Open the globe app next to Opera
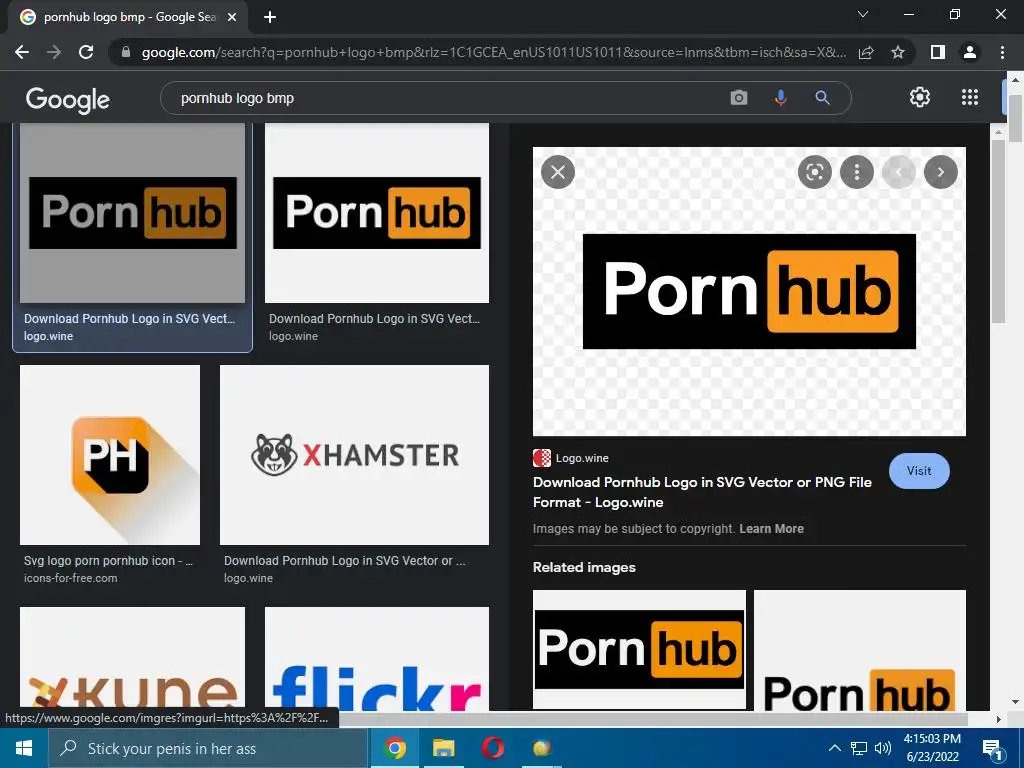The width and height of the screenshot is (1024, 768). point(541,748)
